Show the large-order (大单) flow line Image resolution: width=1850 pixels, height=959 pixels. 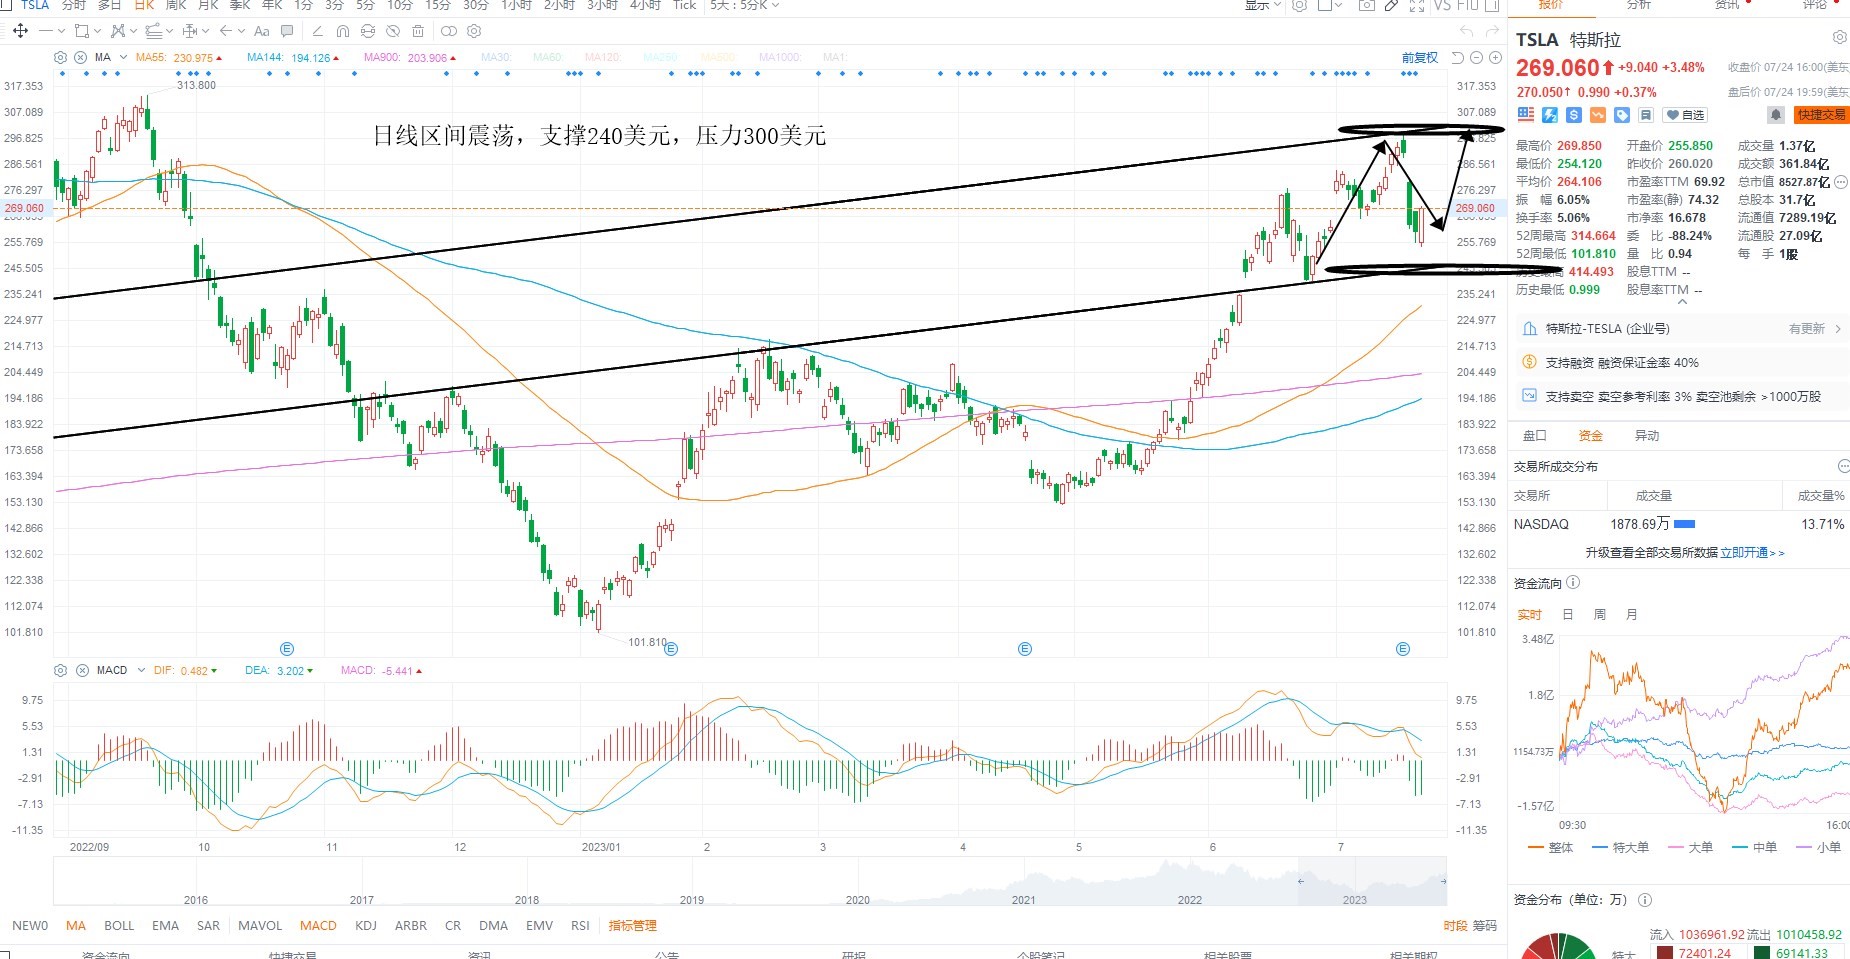point(1692,847)
